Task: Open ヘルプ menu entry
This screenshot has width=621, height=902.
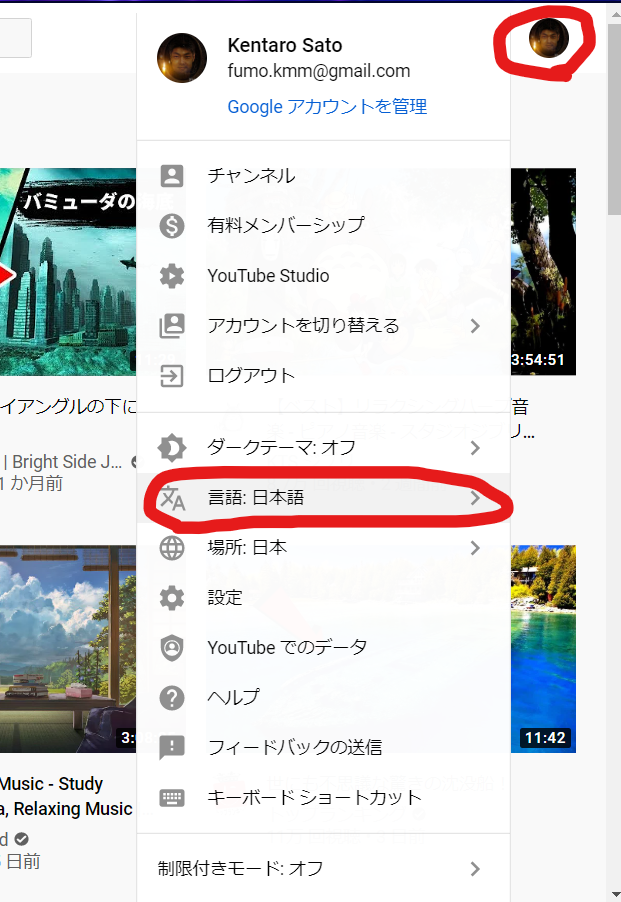Action: (x=323, y=698)
